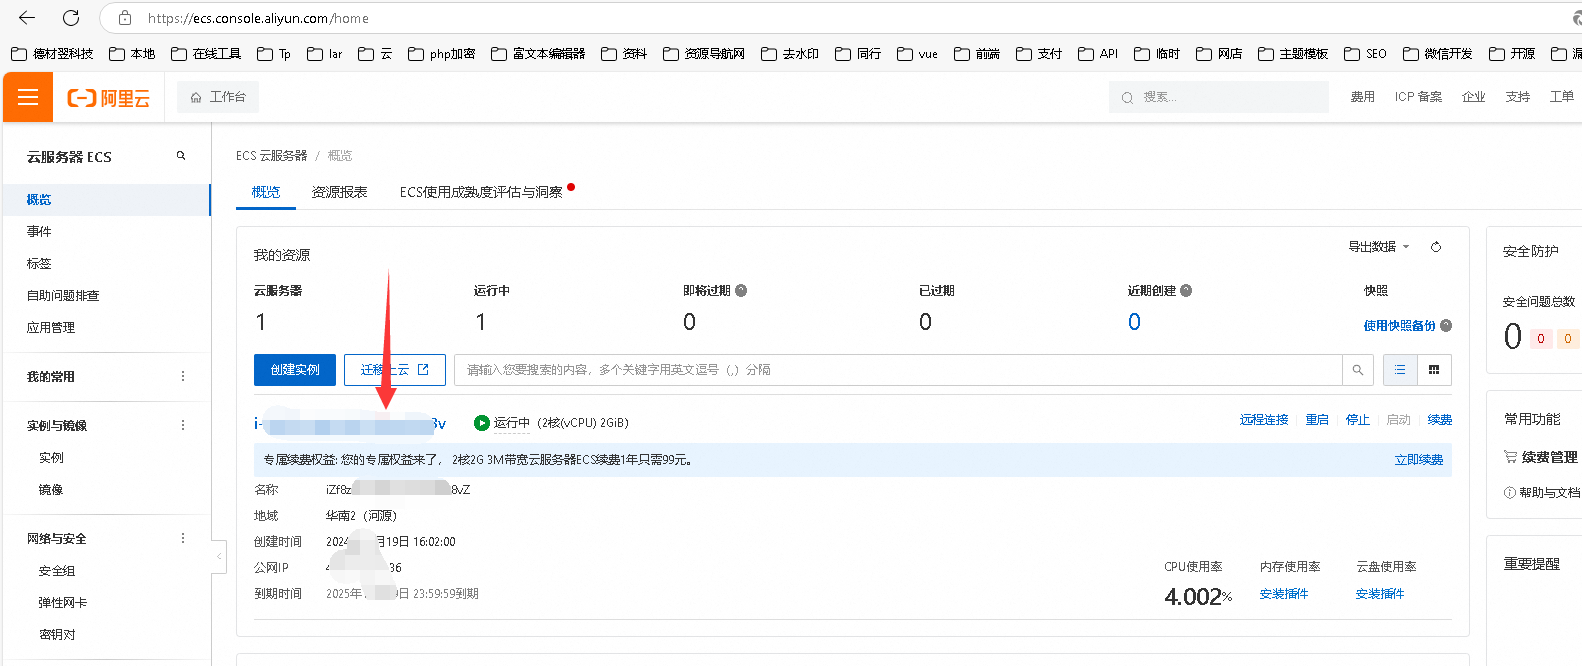View site information lock icon in address bar
1582x666 pixels.
point(125,18)
